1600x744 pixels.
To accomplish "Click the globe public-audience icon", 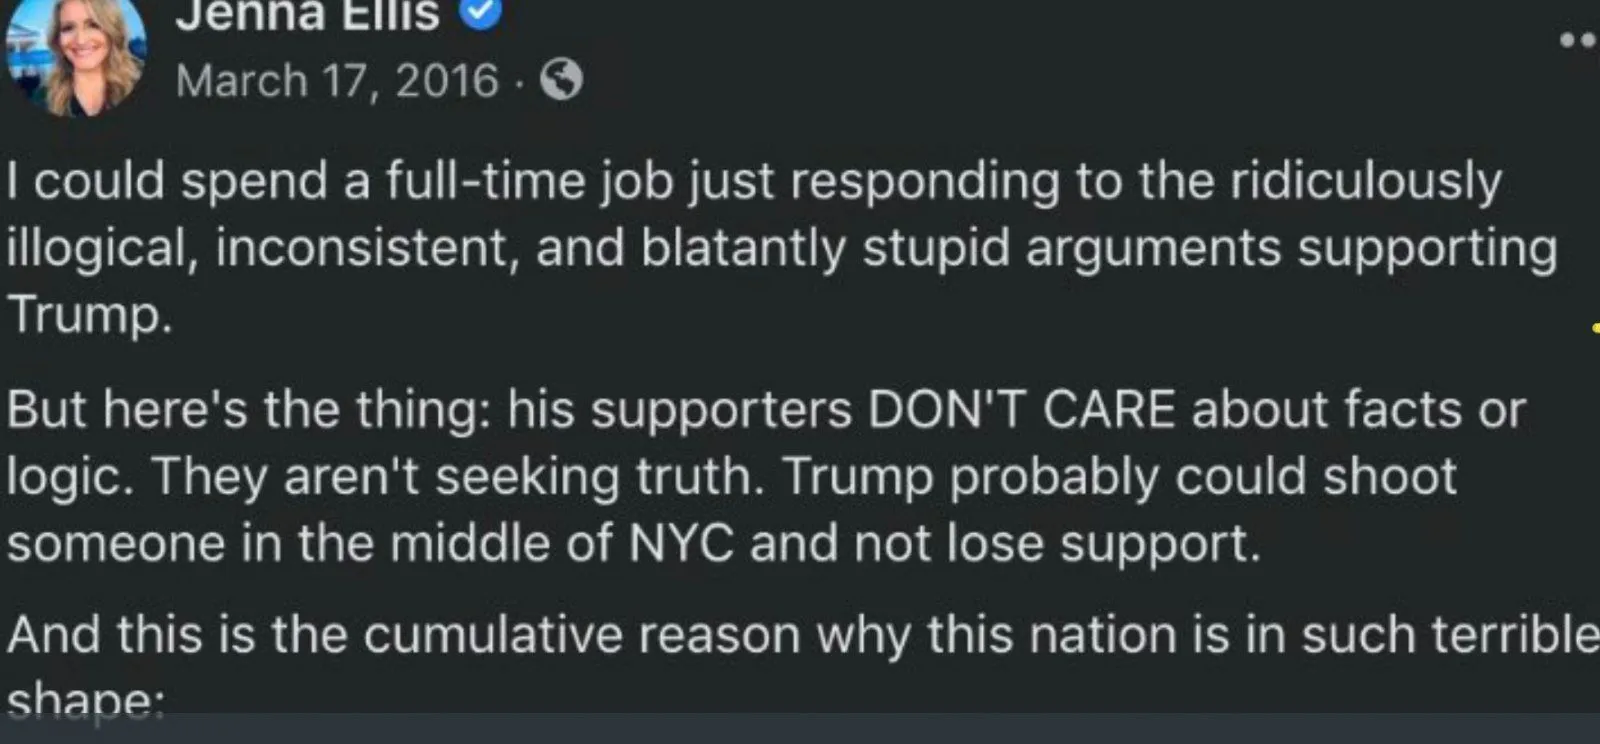I will point(561,79).
